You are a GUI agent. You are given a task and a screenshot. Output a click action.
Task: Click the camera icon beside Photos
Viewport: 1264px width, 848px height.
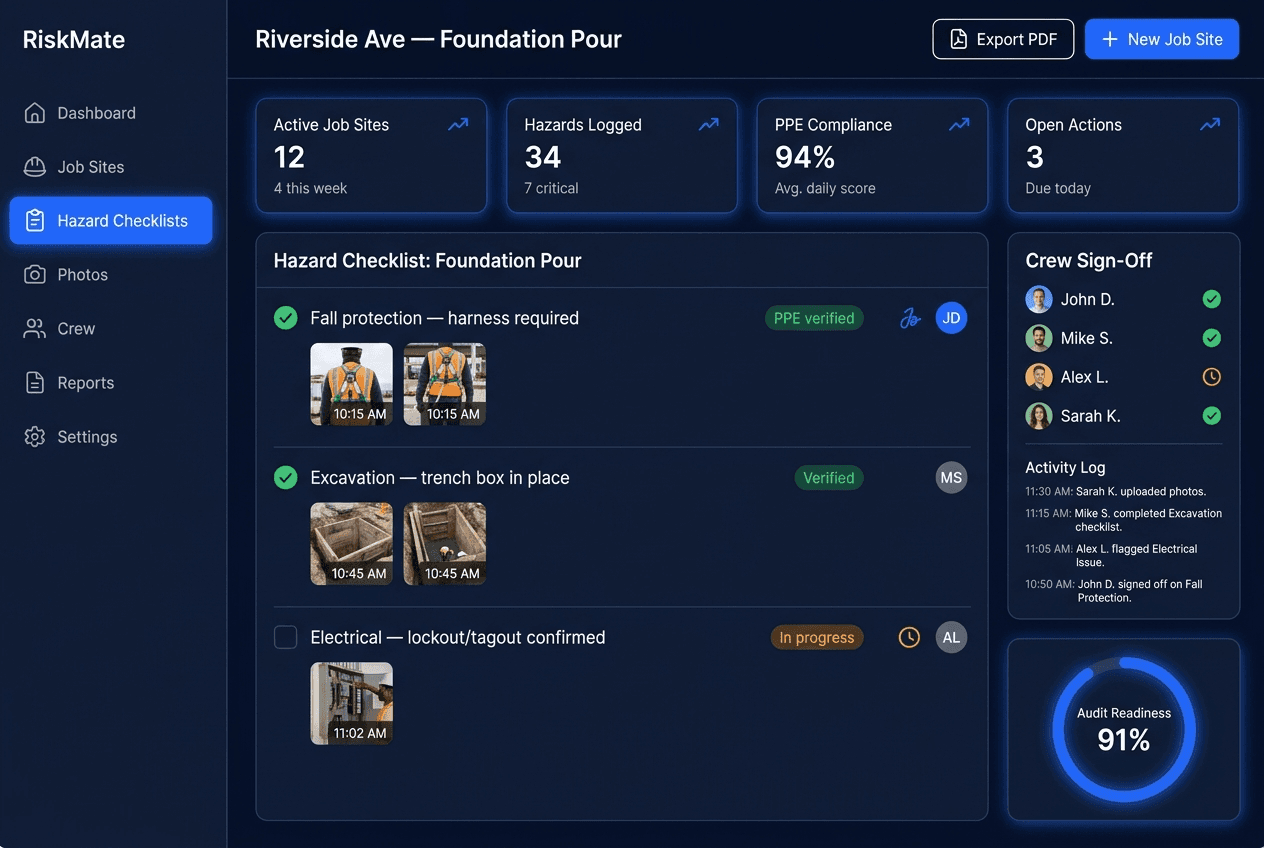tap(35, 275)
